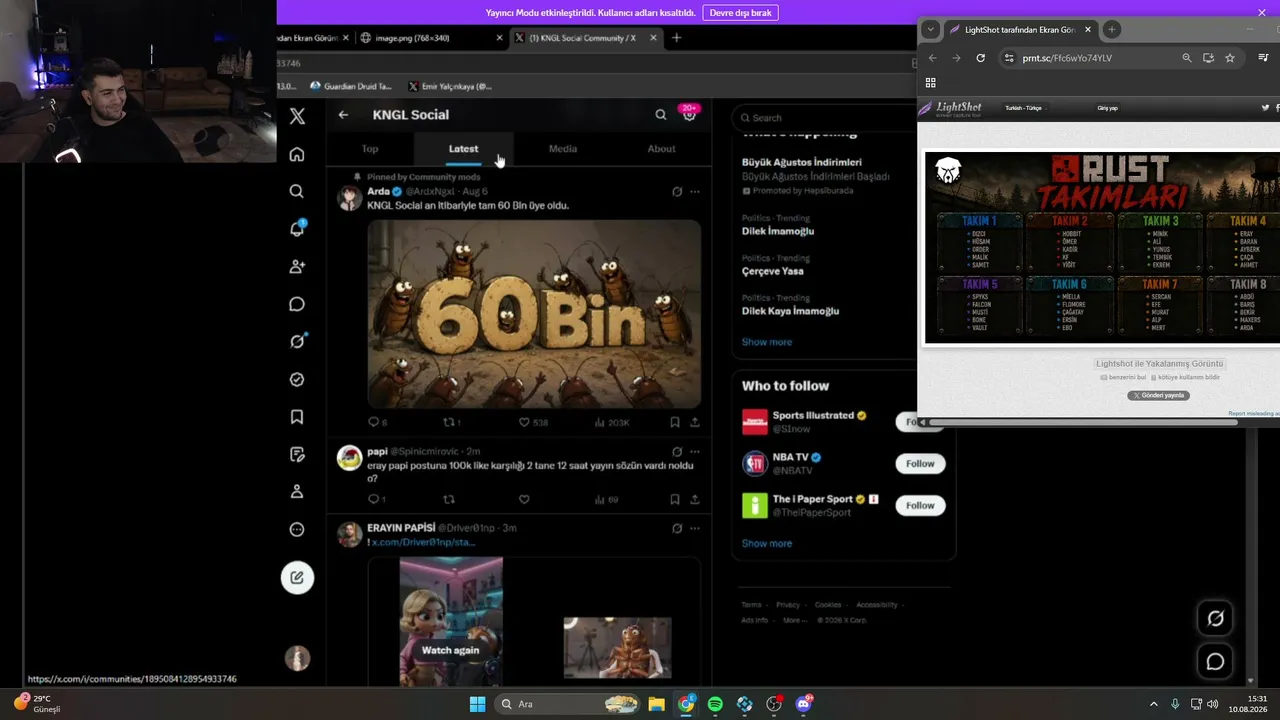Open the Verified badge sidebar icon
Screen dimensions: 1280x720
tap(297, 379)
